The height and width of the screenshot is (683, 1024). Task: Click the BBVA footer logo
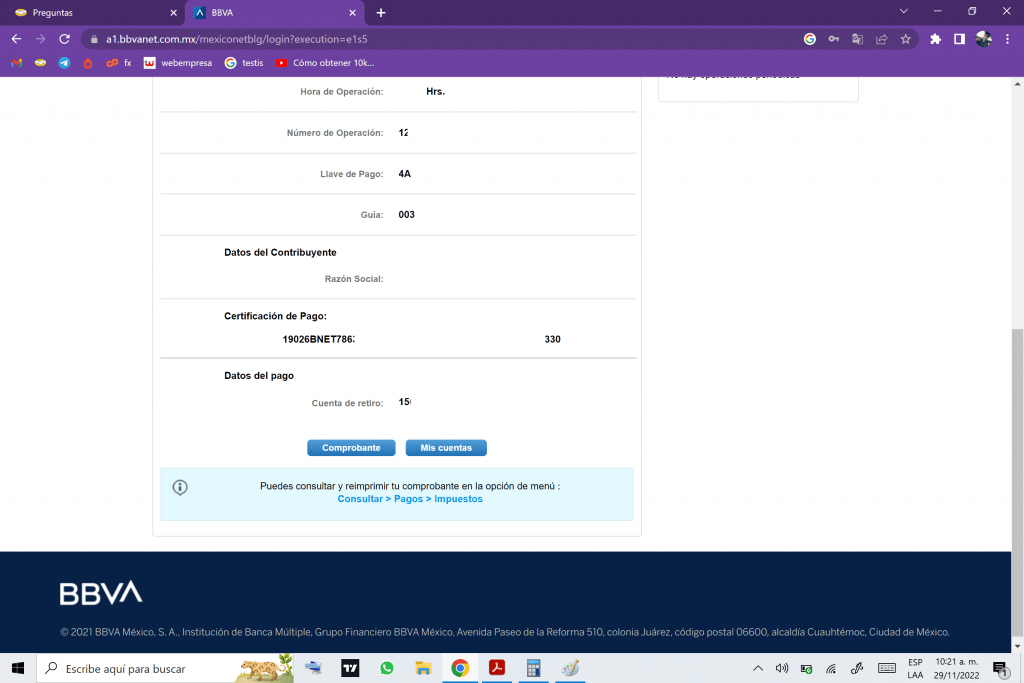(101, 593)
